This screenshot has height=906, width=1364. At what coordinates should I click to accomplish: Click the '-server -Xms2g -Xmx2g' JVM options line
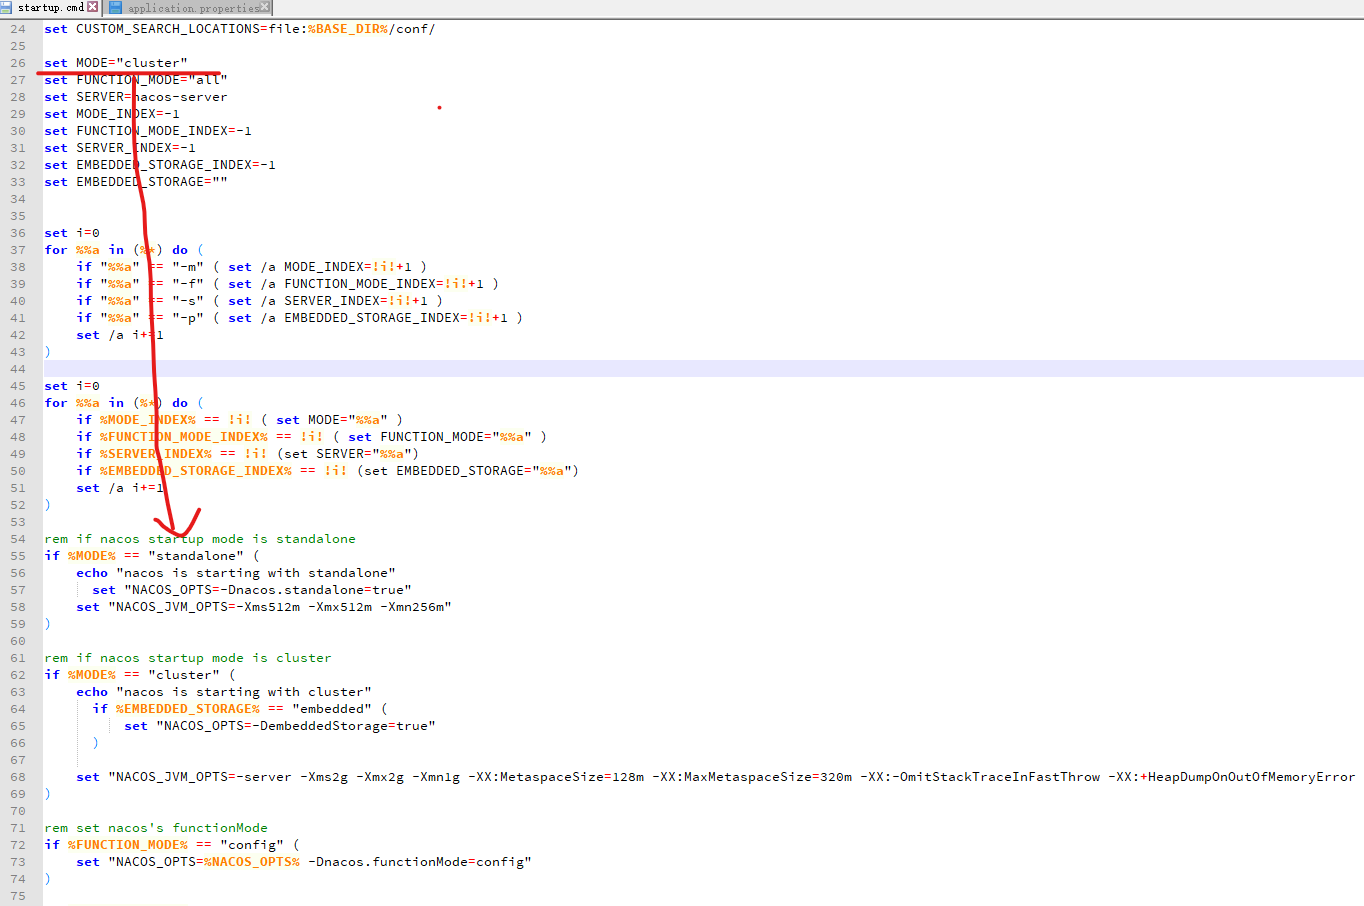(715, 777)
